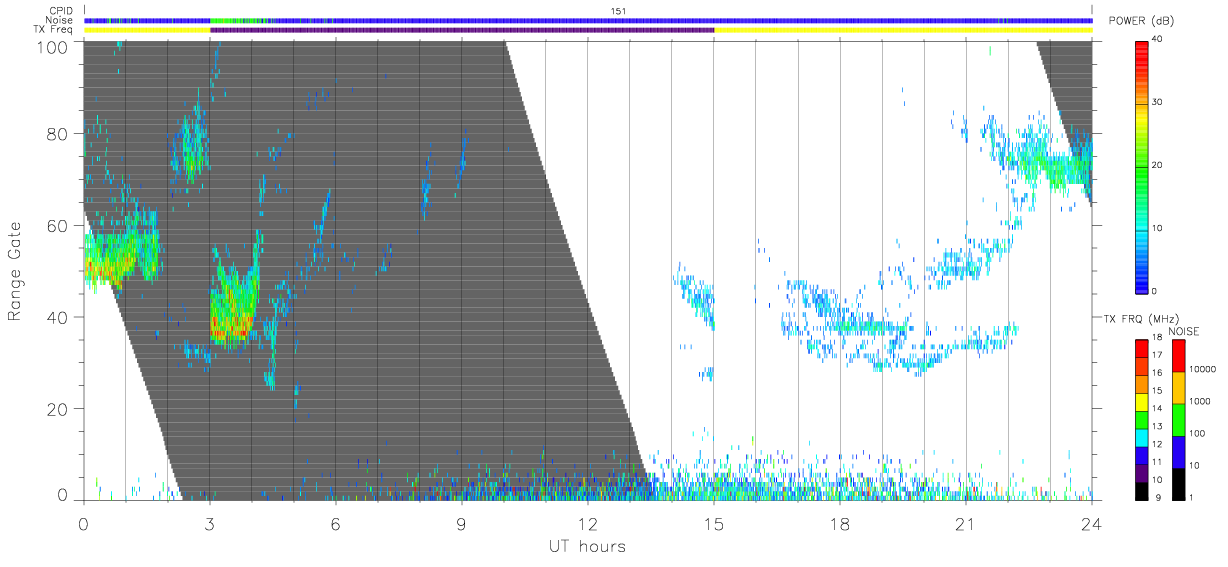Image resolution: width=1228 pixels, height=567 pixels.
Task: Pick the cyan block in the TX FRQ legend
Action: click(1141, 437)
